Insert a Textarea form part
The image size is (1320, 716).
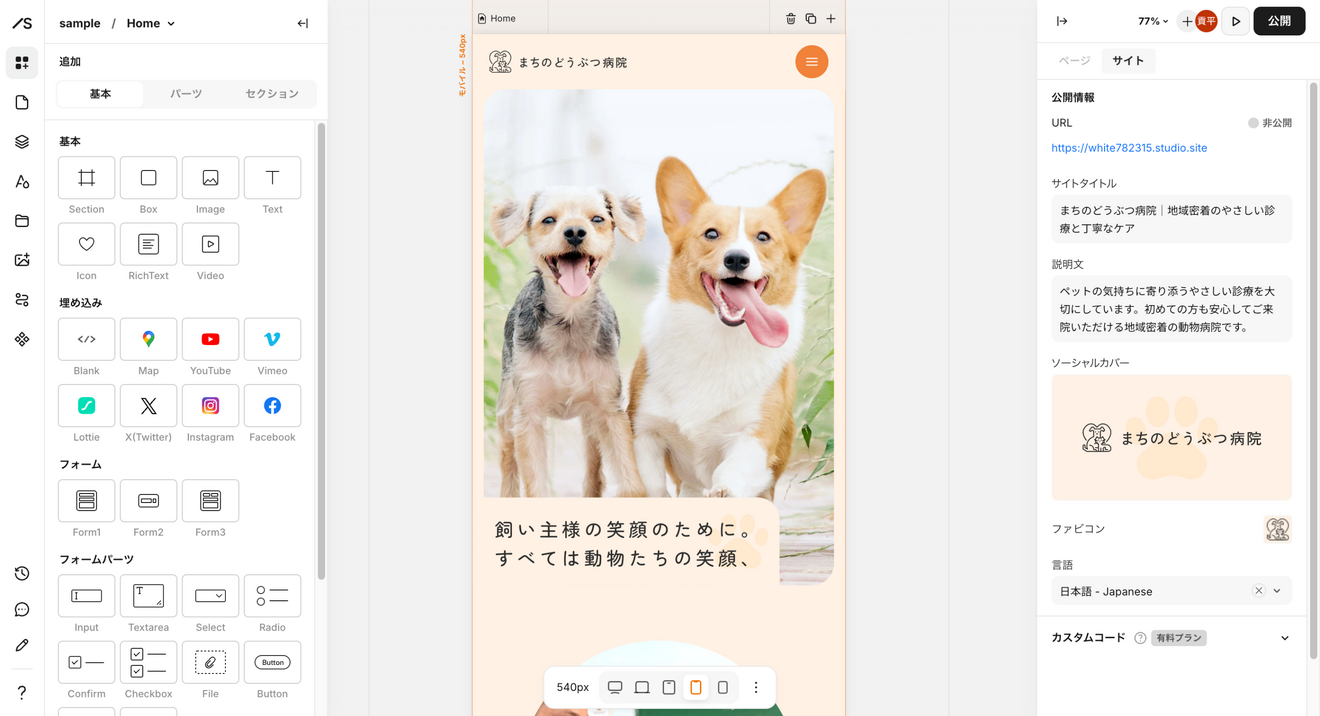coord(148,596)
